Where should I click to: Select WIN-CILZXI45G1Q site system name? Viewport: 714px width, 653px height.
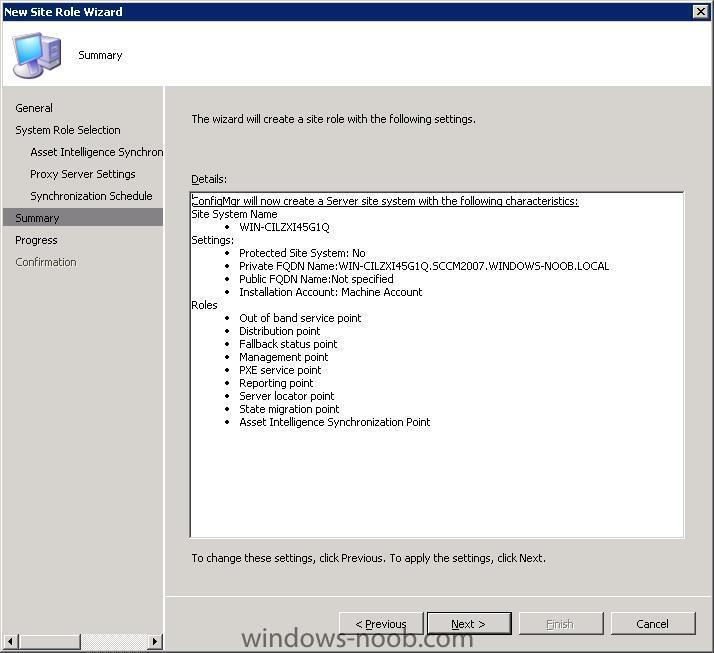click(284, 227)
